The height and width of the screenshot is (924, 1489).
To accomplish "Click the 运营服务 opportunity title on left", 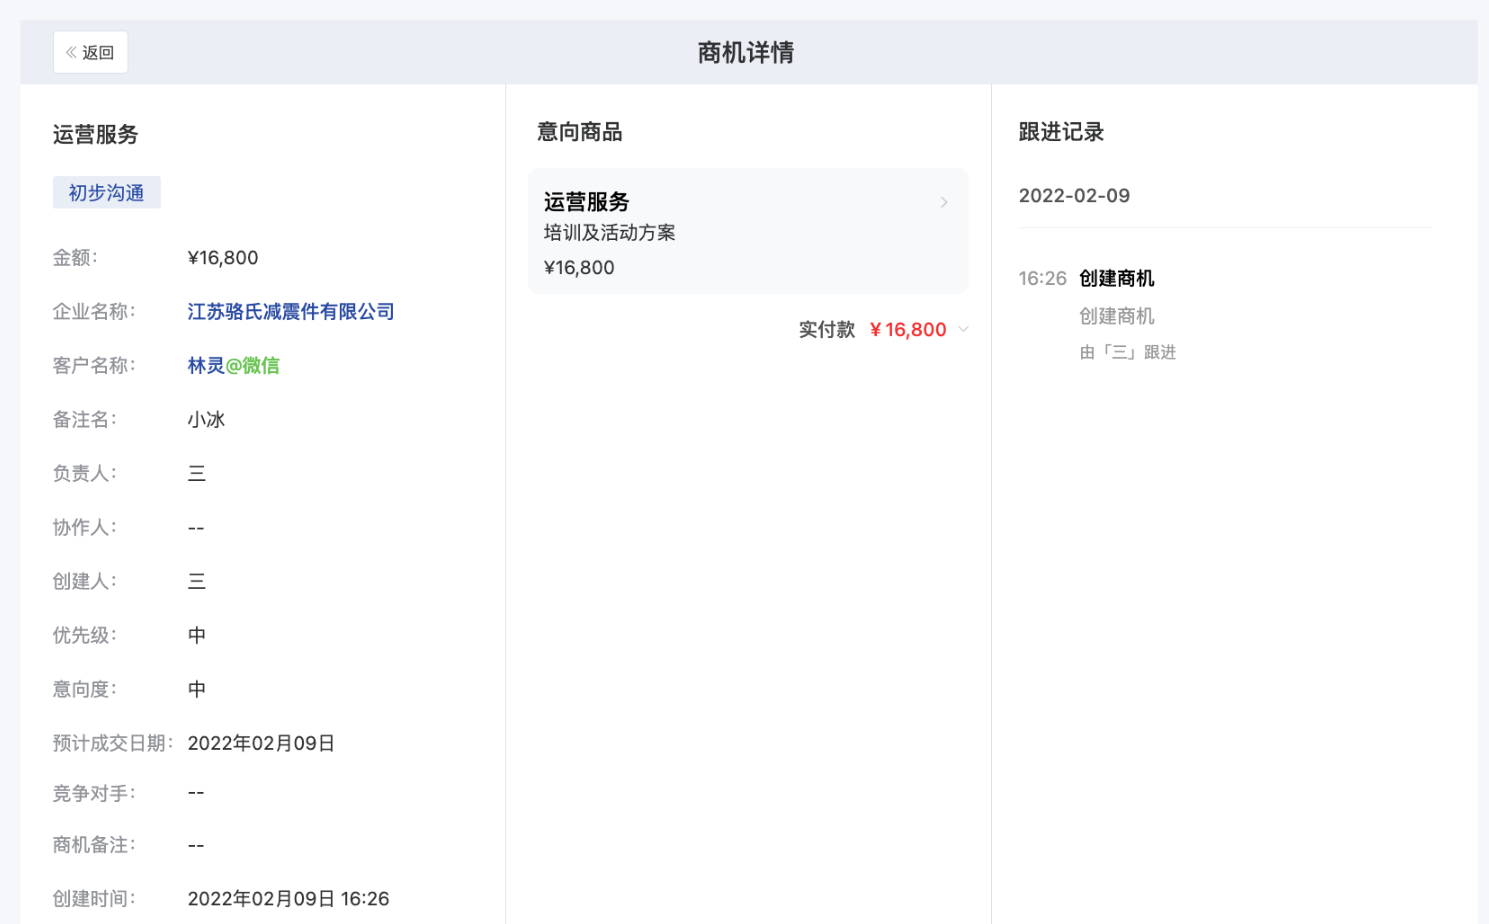I will click(x=96, y=135).
